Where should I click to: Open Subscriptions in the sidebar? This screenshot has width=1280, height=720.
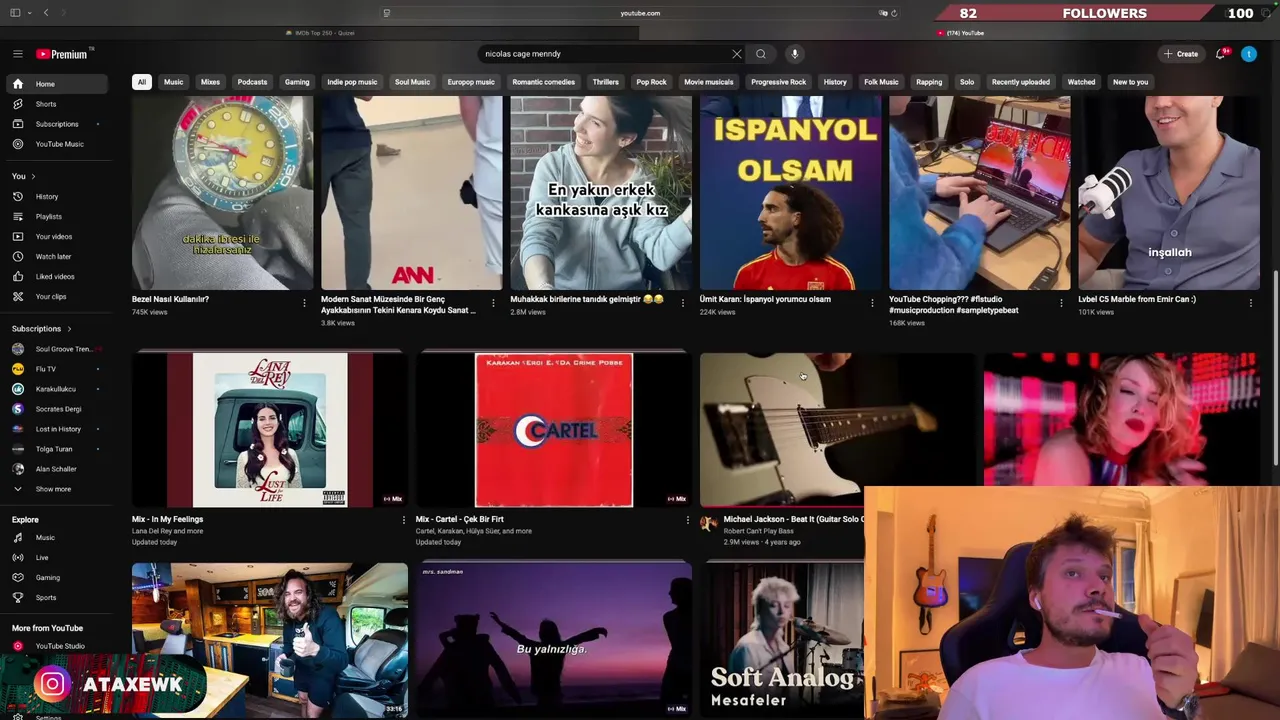coord(55,124)
